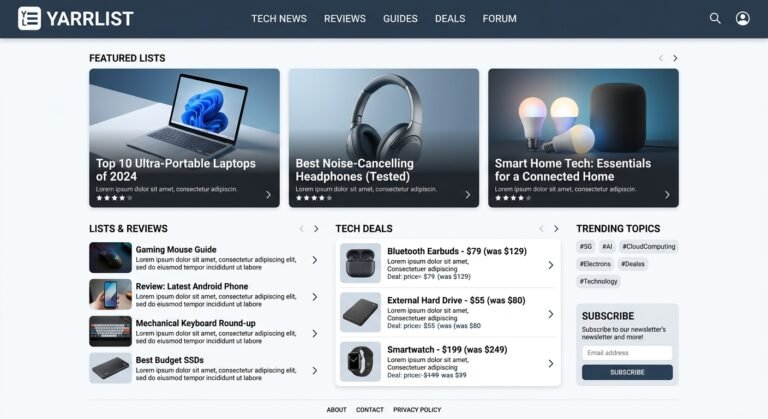Viewport: 768px width, 419px height.
Task: Click the mechanical keyboard thumbnail
Action: 110,331
